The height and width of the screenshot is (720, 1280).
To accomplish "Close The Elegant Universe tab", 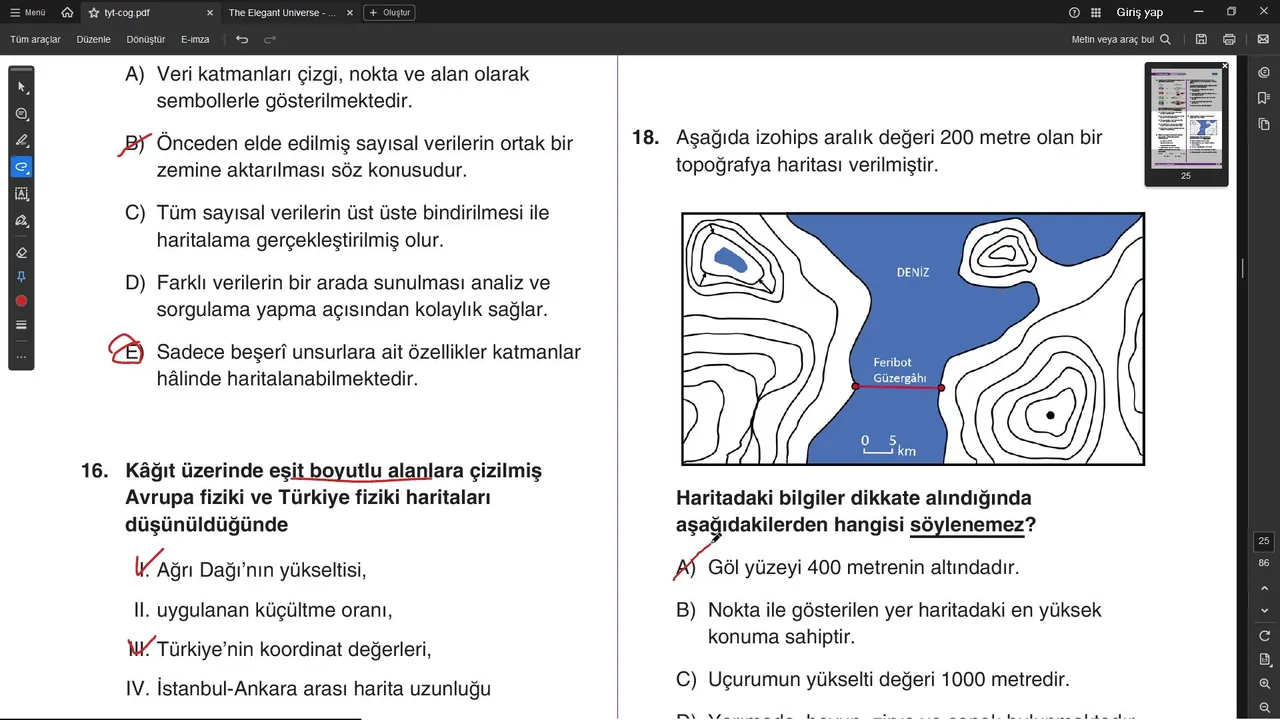I will click(349, 13).
